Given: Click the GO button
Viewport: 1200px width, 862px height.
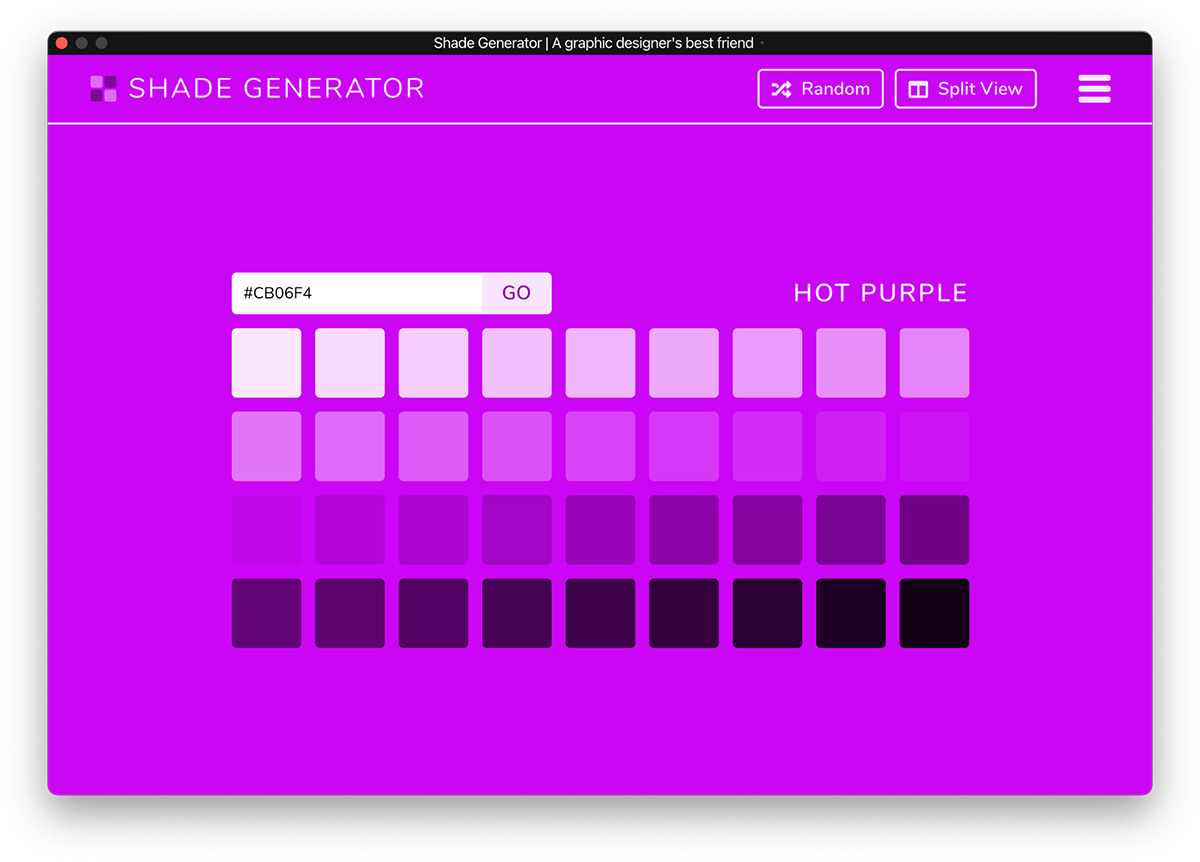Looking at the screenshot, I should pyautogui.click(x=516, y=293).
